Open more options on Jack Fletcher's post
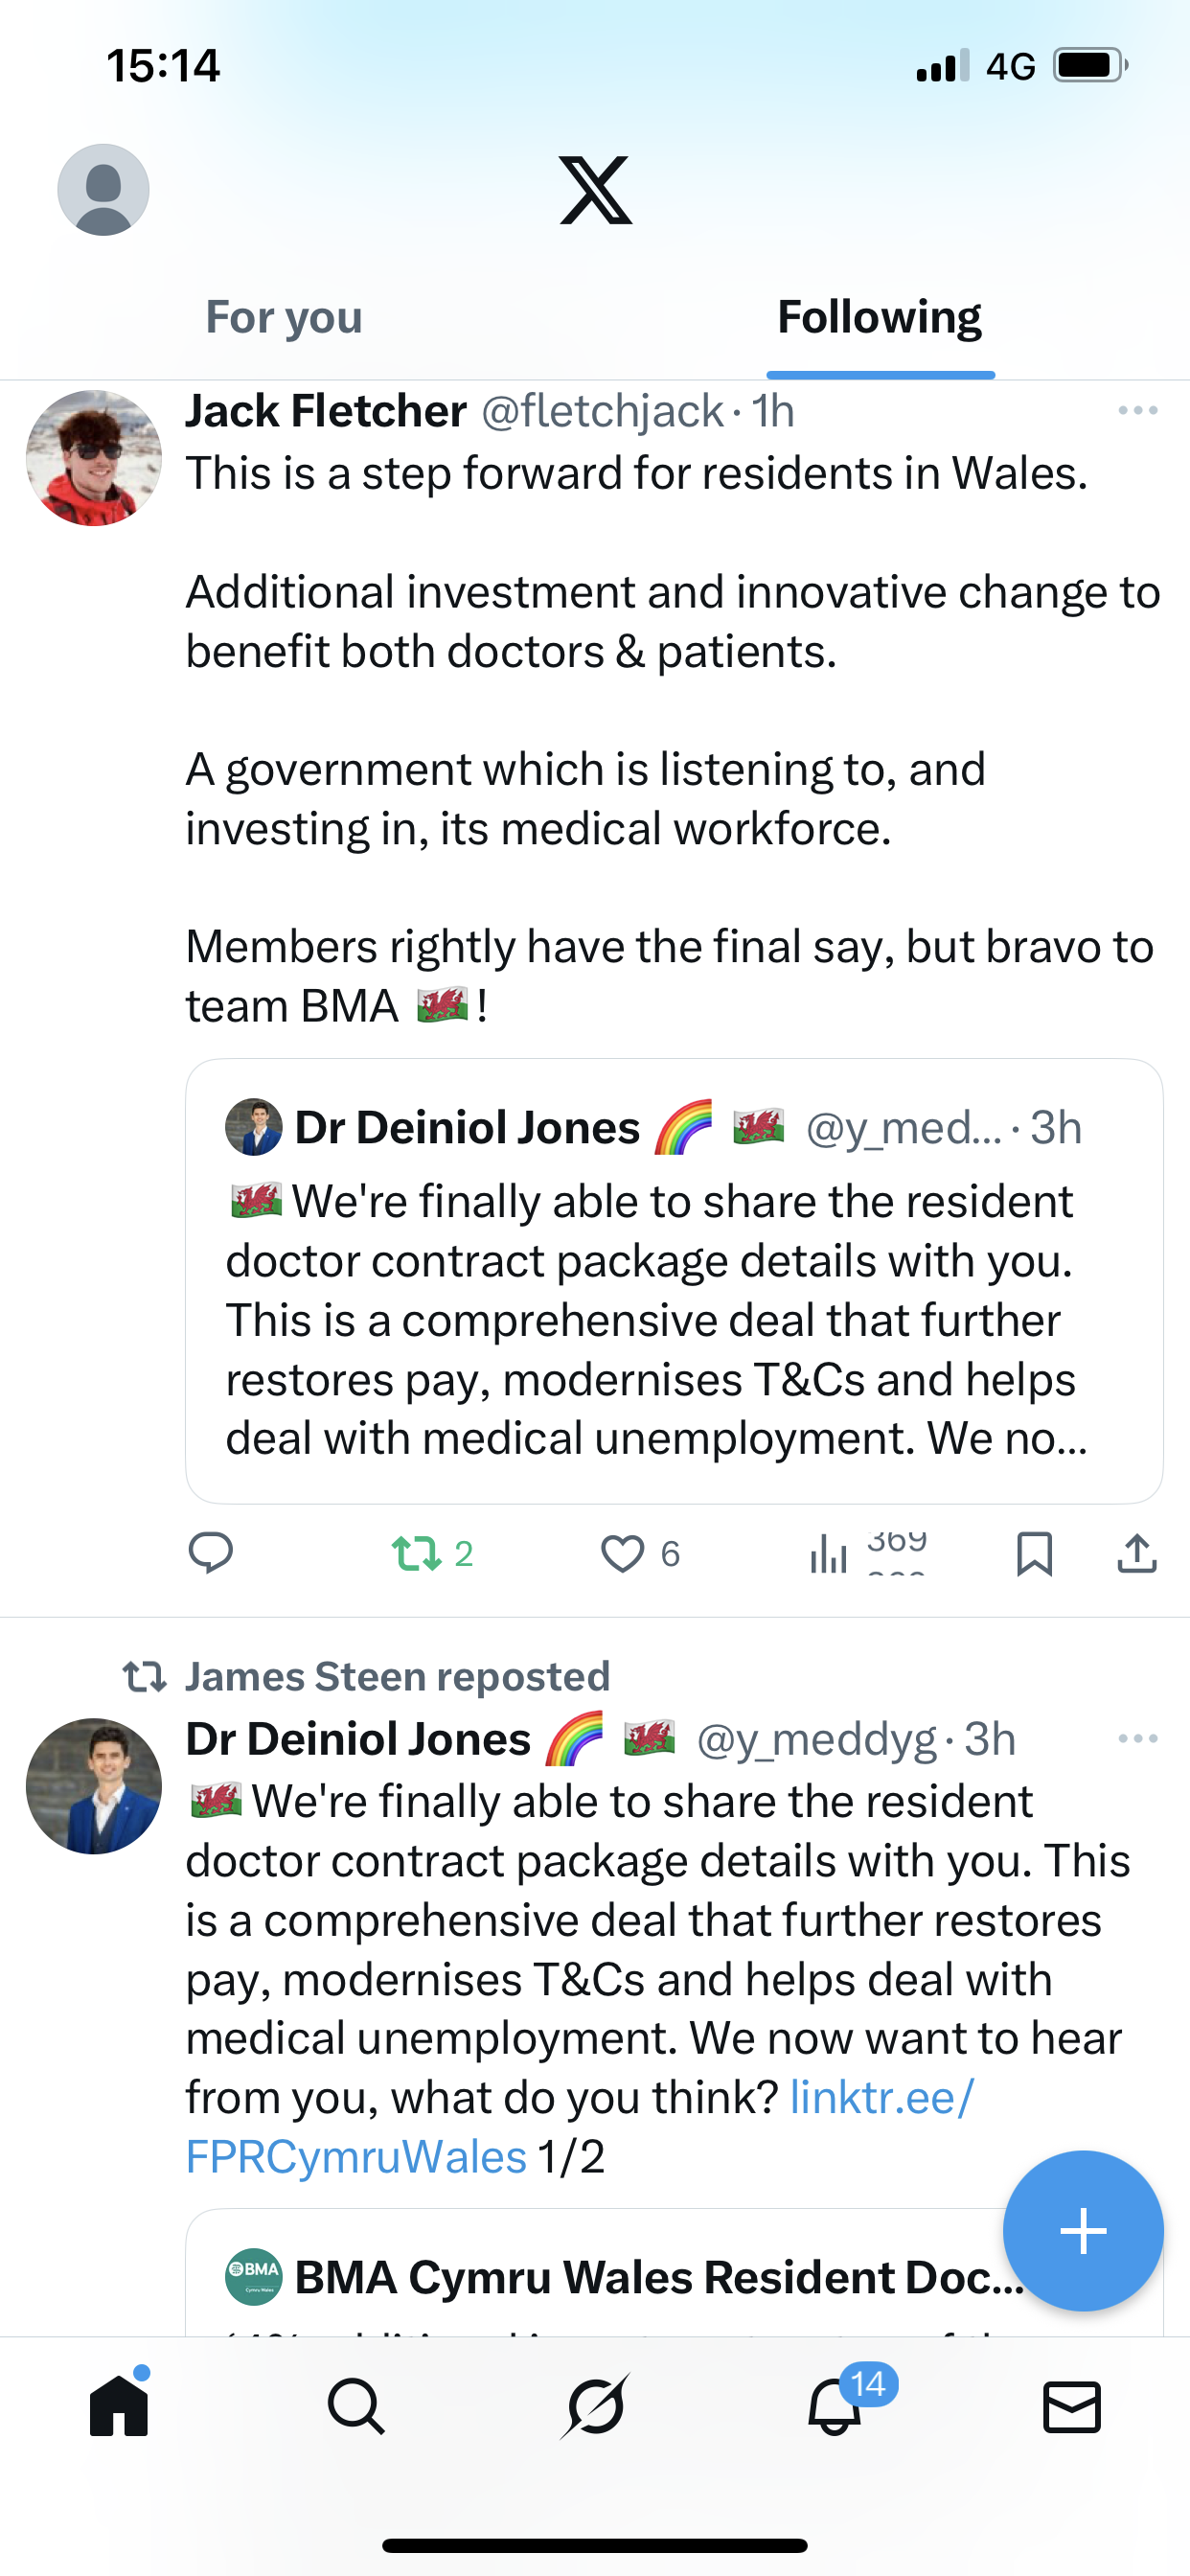The height and width of the screenshot is (2576, 1190). (x=1137, y=411)
